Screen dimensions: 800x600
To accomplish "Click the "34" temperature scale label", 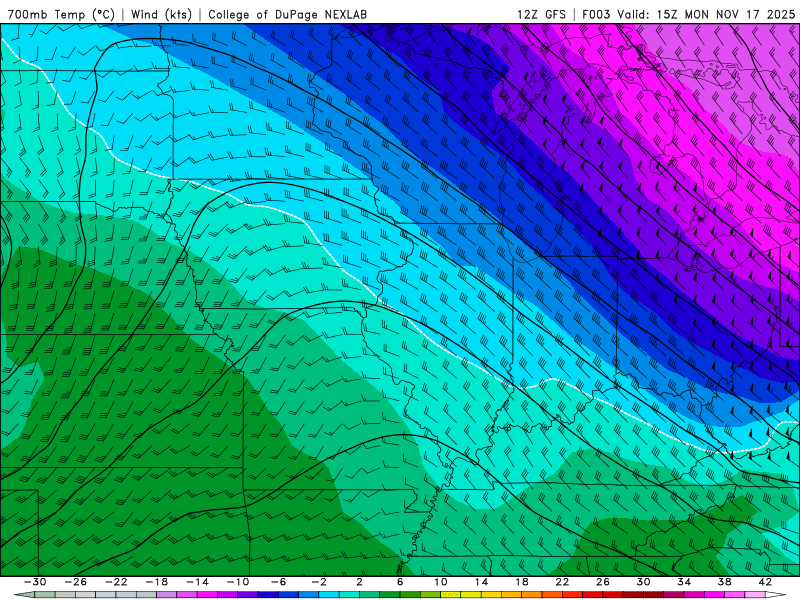I will [684, 582].
